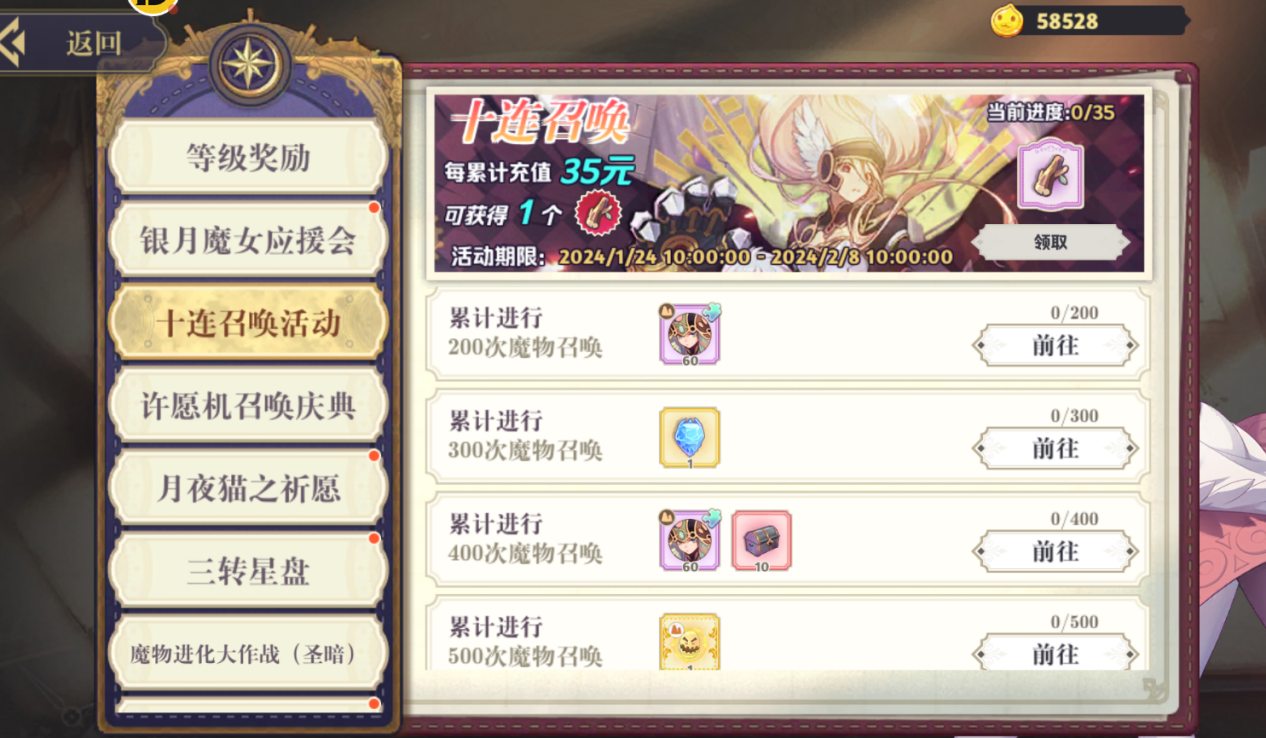1266x738 pixels.
Task: Select the 月夜猫之祈愿 tab
Action: coord(248,489)
